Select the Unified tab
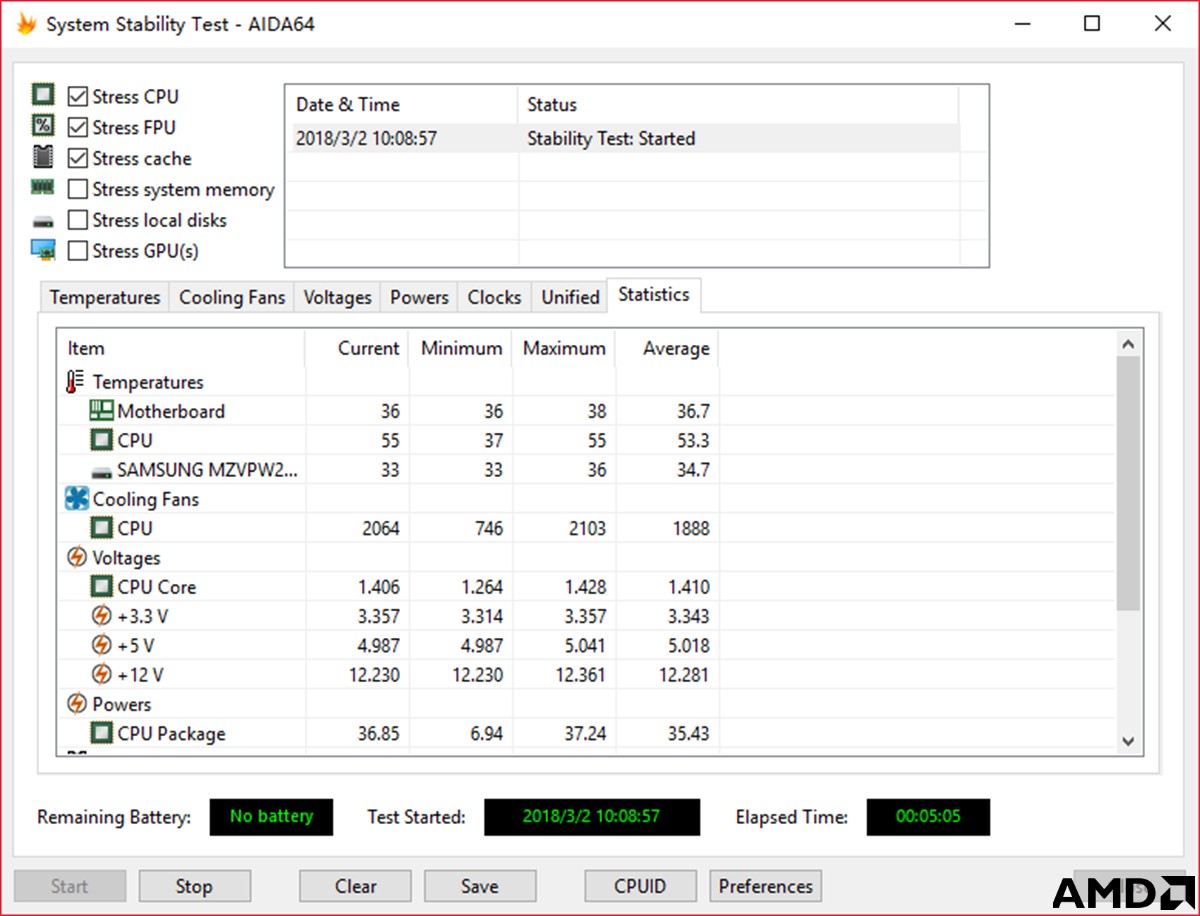 (x=570, y=298)
